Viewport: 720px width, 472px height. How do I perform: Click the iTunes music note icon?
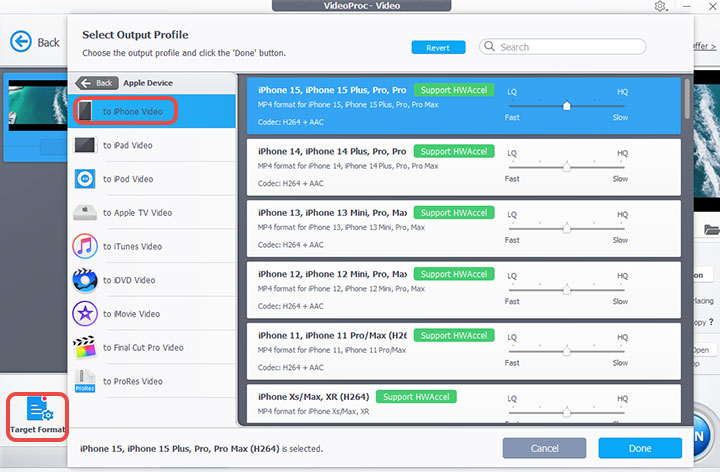pos(84,246)
